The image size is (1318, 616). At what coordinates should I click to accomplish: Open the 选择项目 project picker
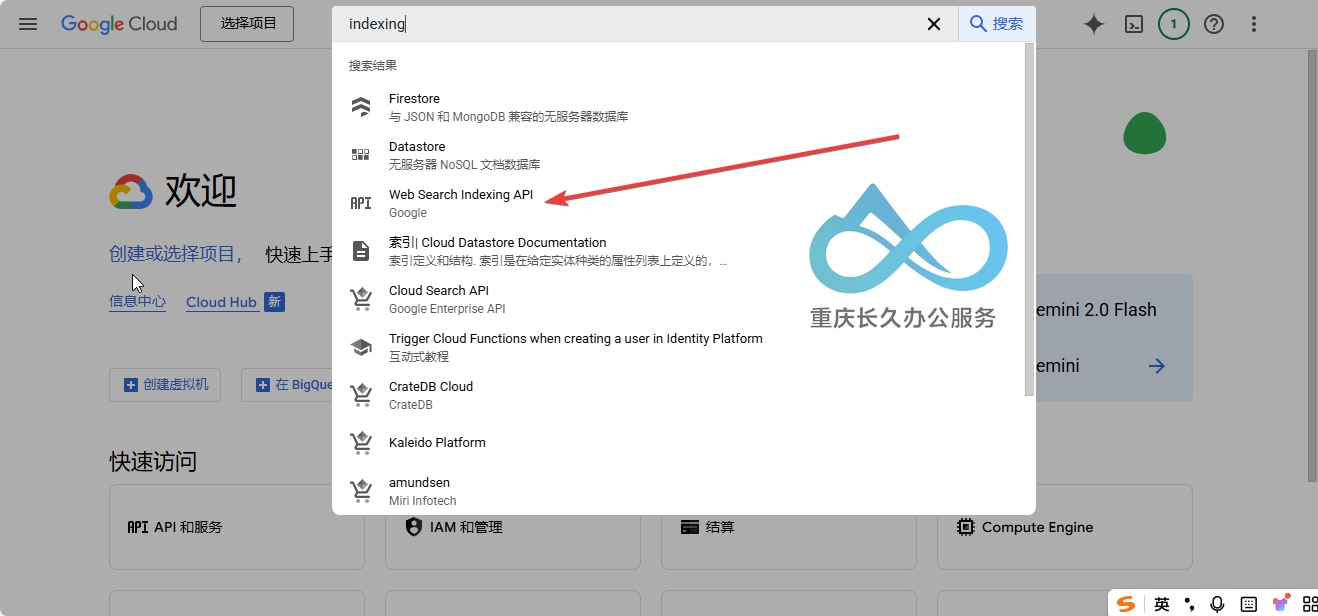point(247,24)
